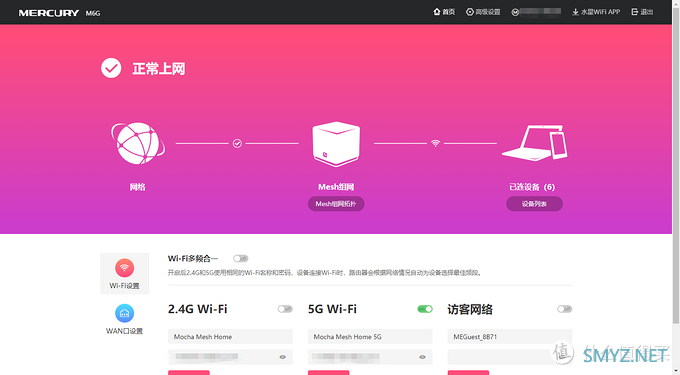680x375 pixels.
Task: Click the 网络 label
Action: point(137,187)
